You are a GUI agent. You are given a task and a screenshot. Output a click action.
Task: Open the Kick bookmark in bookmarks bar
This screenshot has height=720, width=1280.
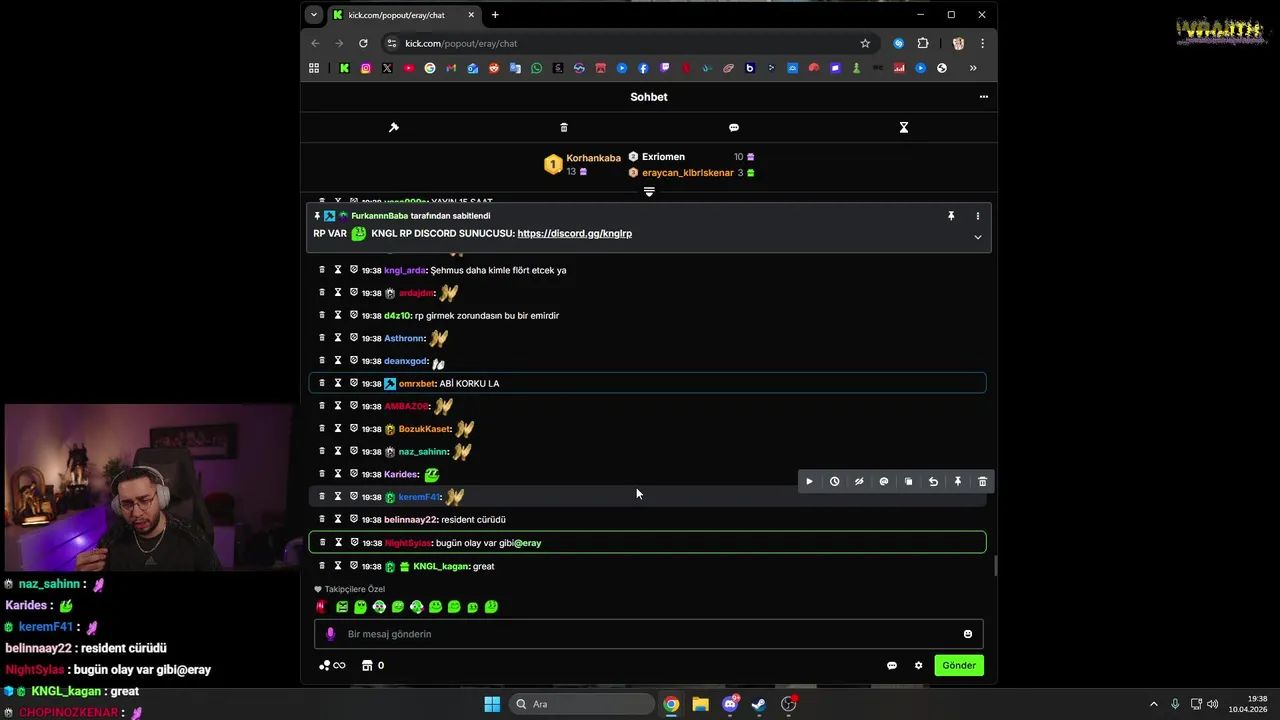344,68
